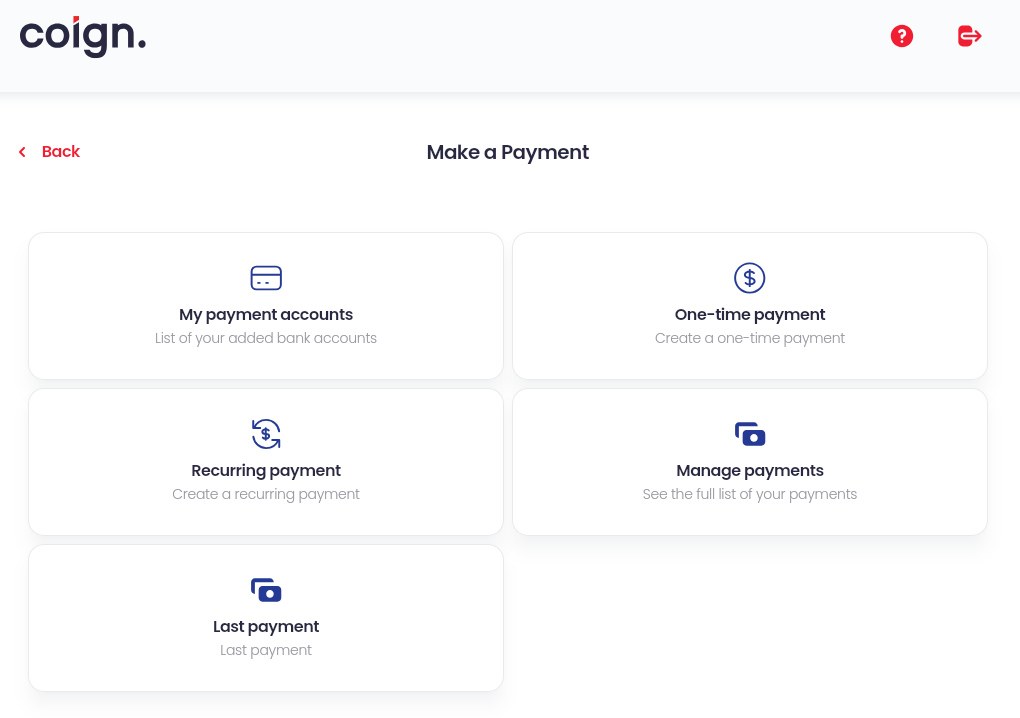Image resolution: width=1020 pixels, height=718 pixels.
Task: Click See the full list of your payments text
Action: (x=750, y=494)
